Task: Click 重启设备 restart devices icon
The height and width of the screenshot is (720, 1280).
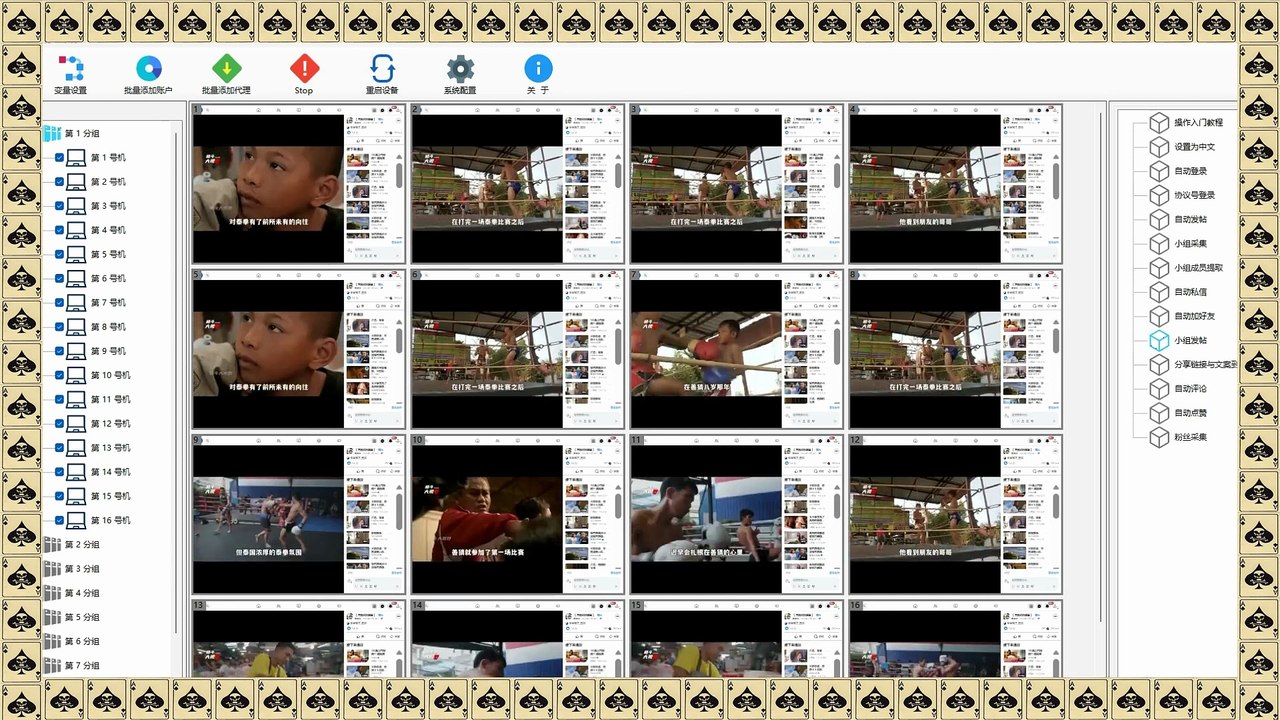Action: tap(382, 69)
